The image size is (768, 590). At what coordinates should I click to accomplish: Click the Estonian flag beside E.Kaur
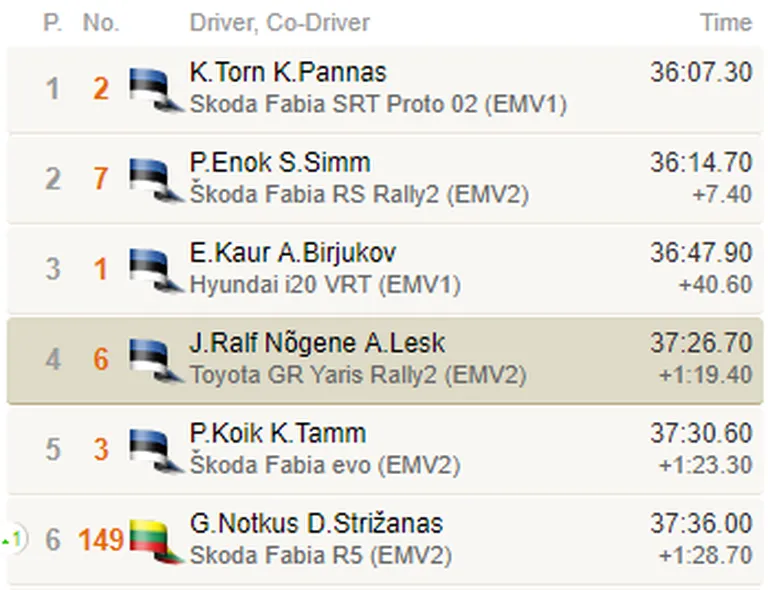tap(157, 271)
